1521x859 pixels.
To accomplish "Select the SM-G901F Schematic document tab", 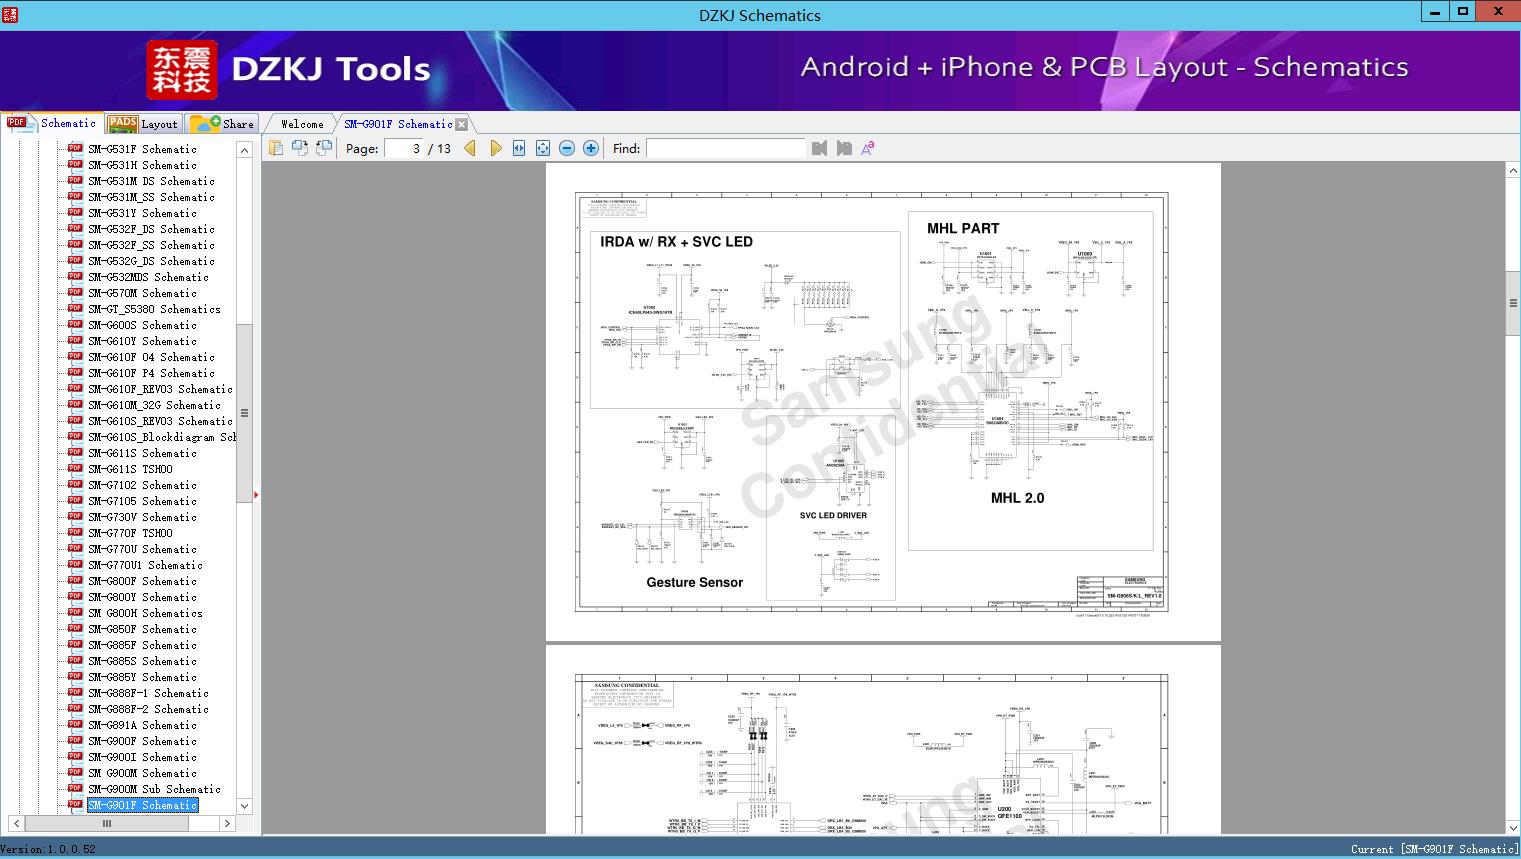I will [x=398, y=124].
